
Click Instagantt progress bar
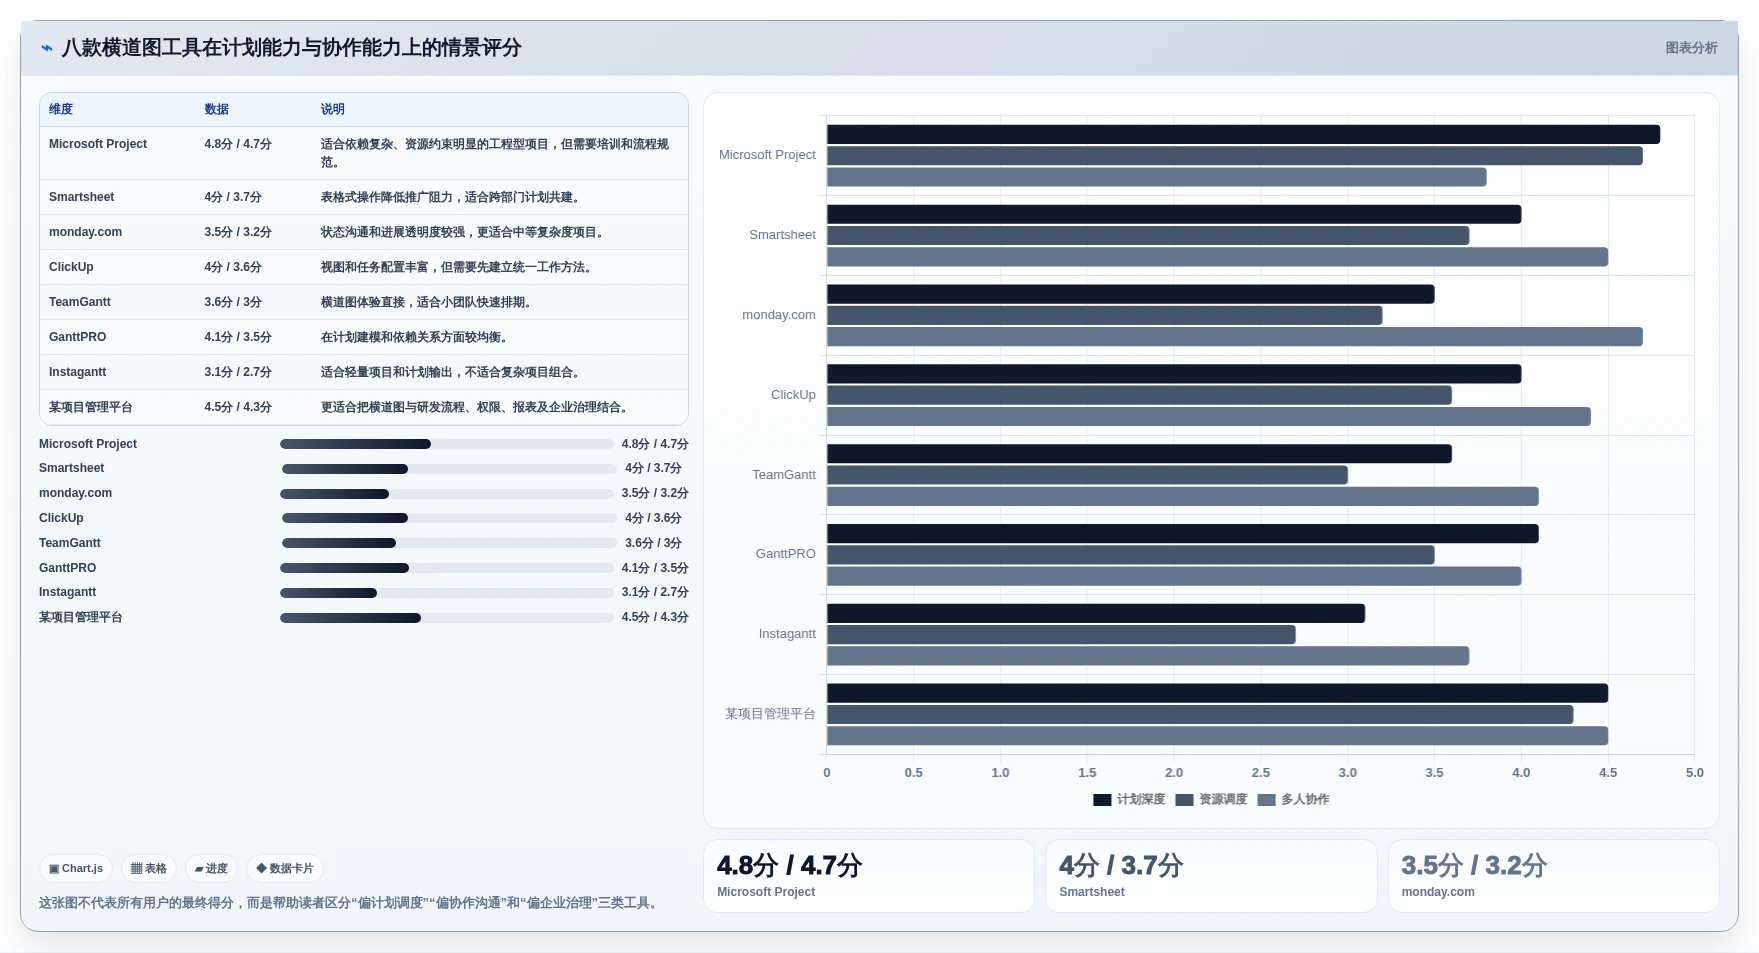tap(447, 593)
